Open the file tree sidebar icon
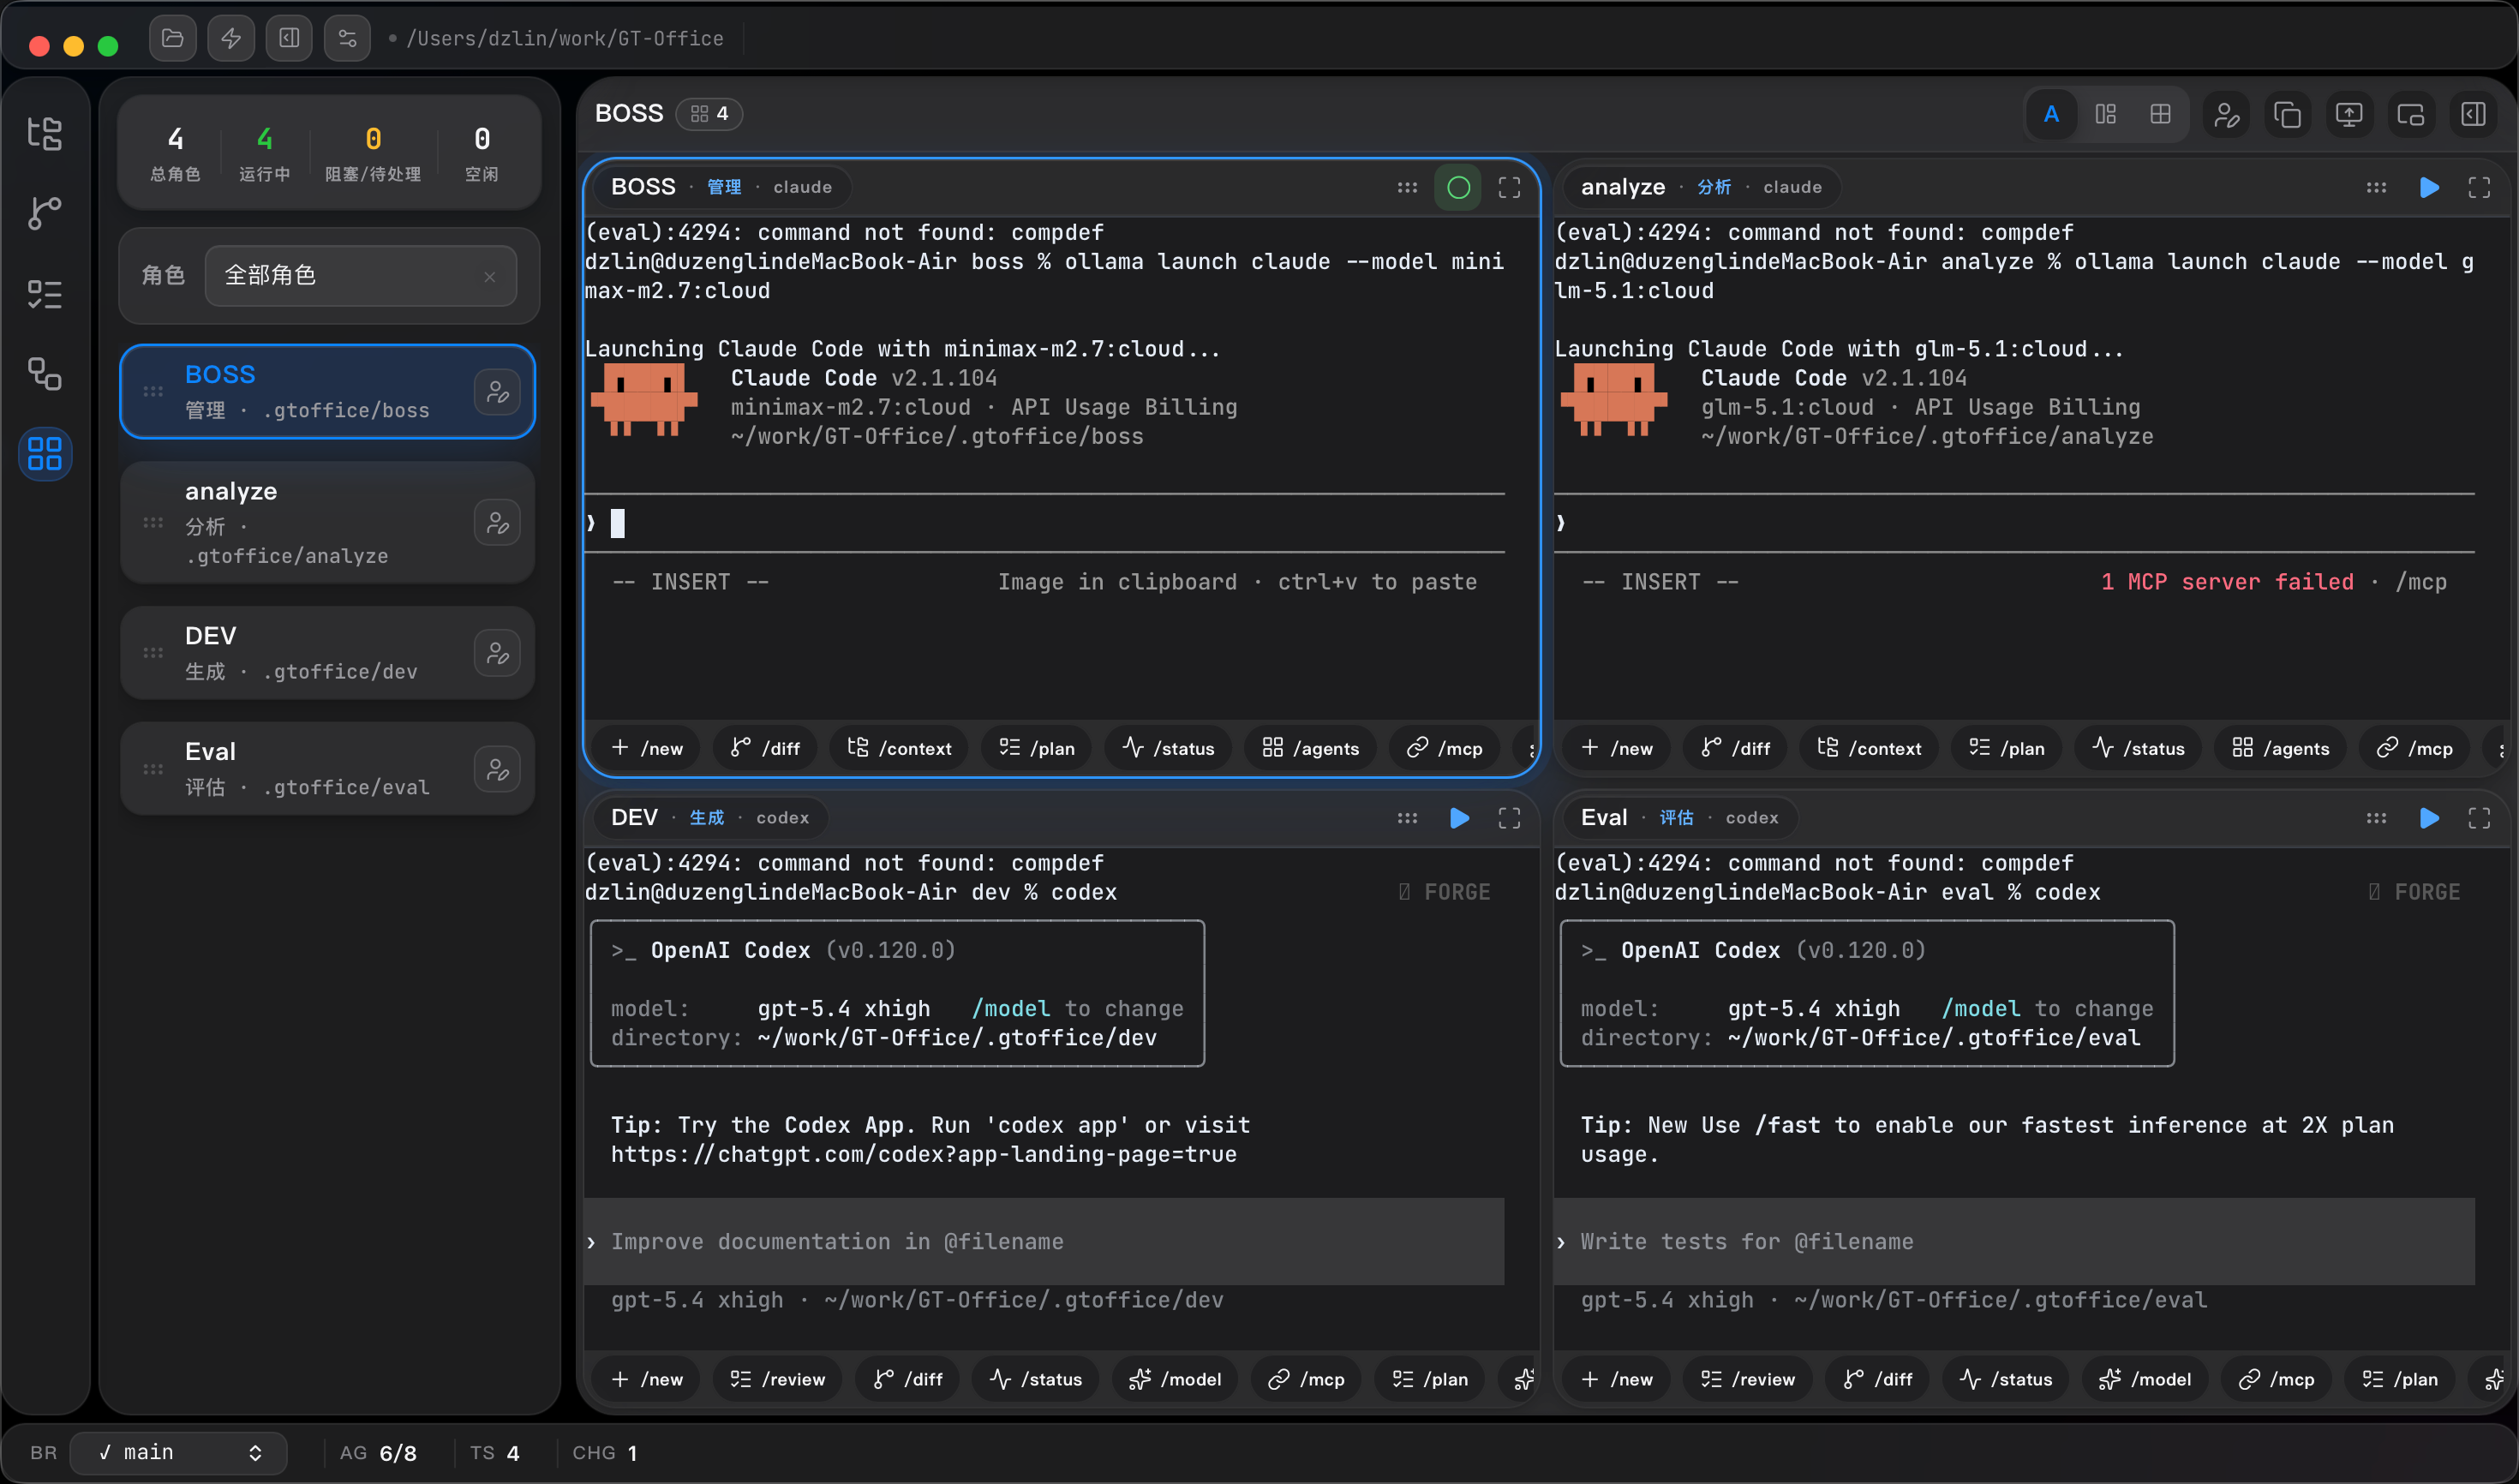2519x1484 pixels. point(44,132)
